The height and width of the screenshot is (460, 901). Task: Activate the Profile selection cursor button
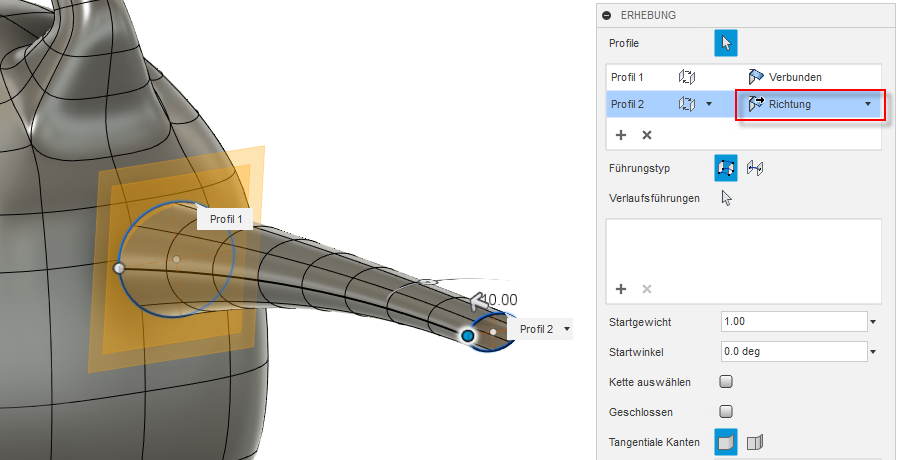coord(726,43)
